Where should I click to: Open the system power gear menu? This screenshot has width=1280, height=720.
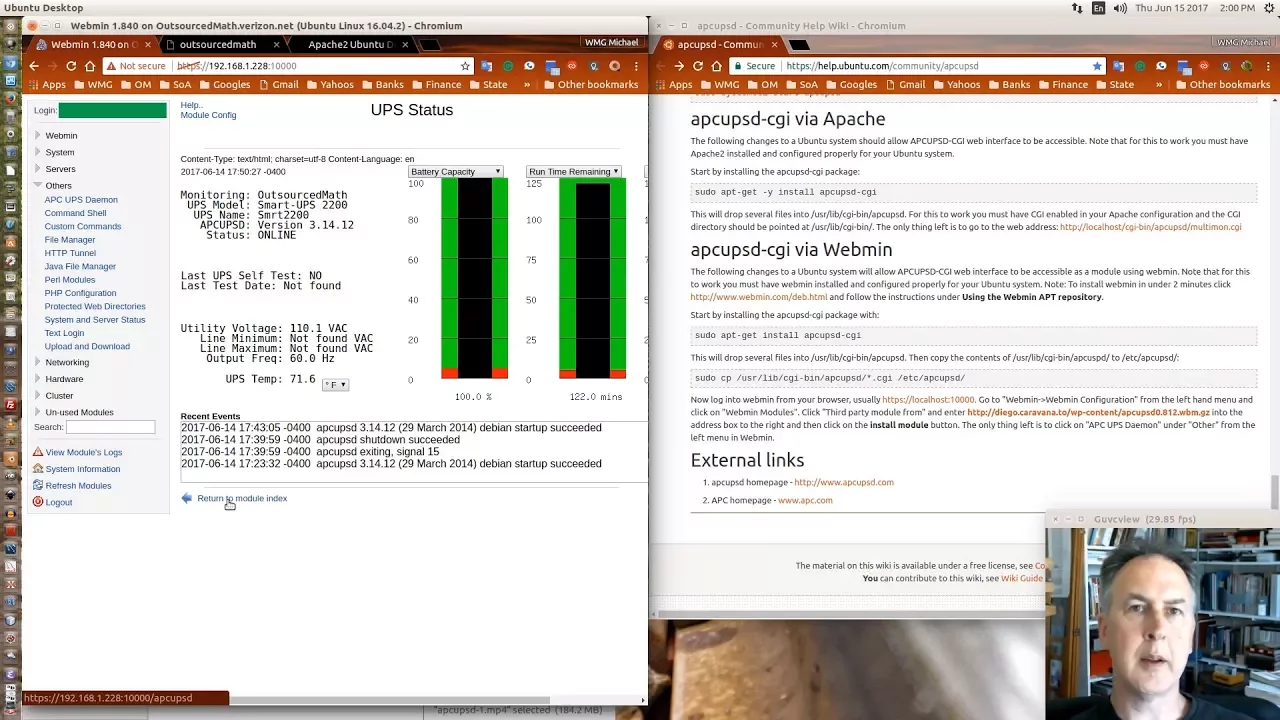(x=1269, y=8)
